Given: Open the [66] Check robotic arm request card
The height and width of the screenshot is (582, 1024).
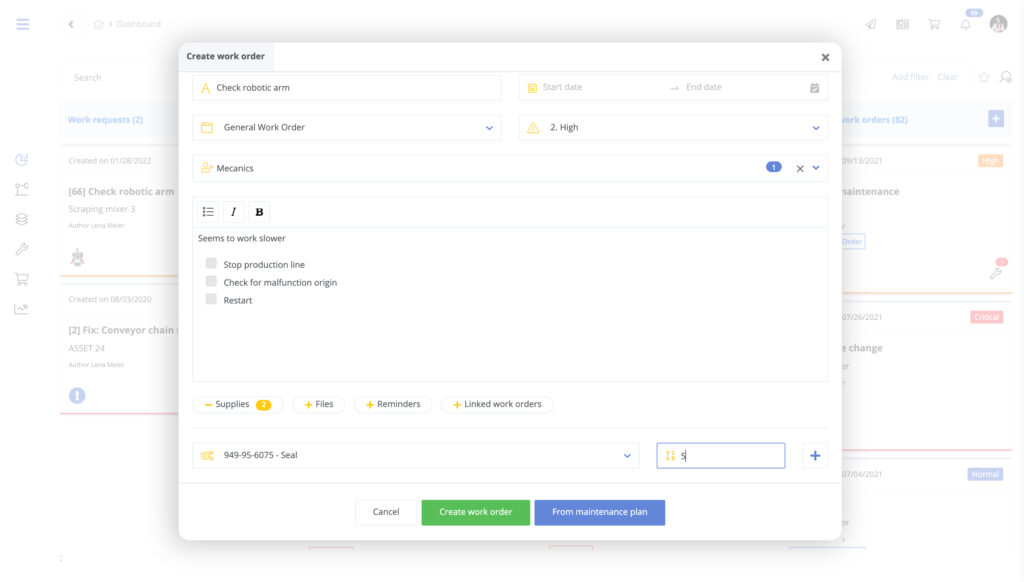Looking at the screenshot, I should (x=120, y=212).
